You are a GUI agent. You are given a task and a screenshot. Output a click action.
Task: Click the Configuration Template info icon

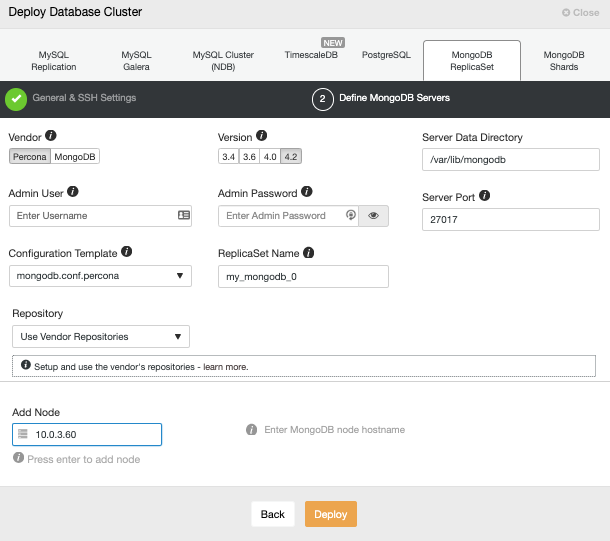[x=126, y=251]
